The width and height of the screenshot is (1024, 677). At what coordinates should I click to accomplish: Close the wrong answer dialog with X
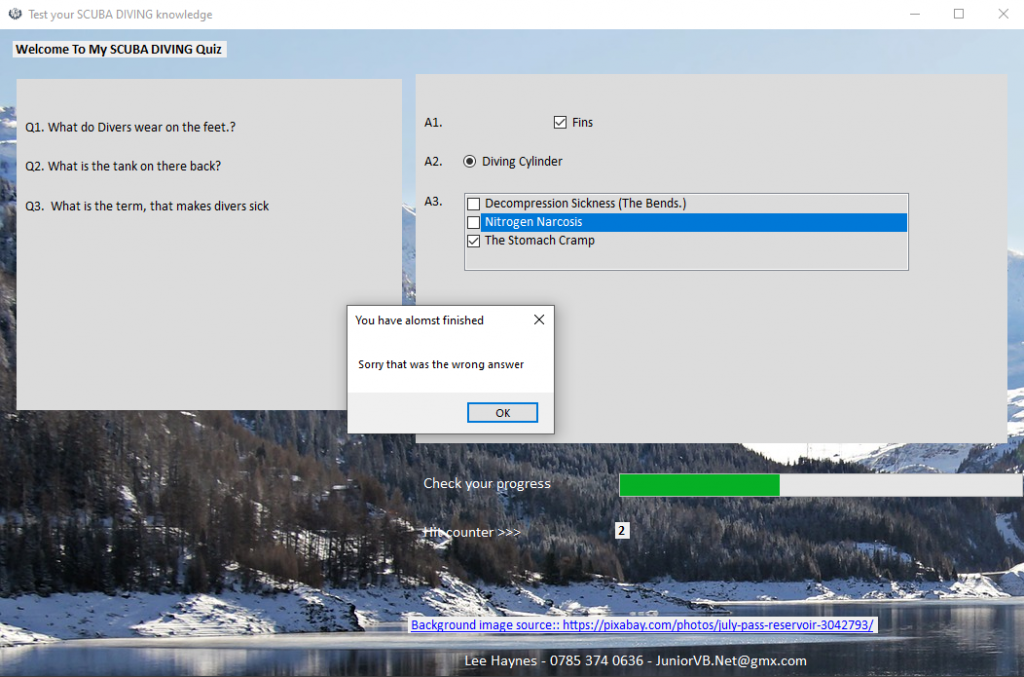539,320
